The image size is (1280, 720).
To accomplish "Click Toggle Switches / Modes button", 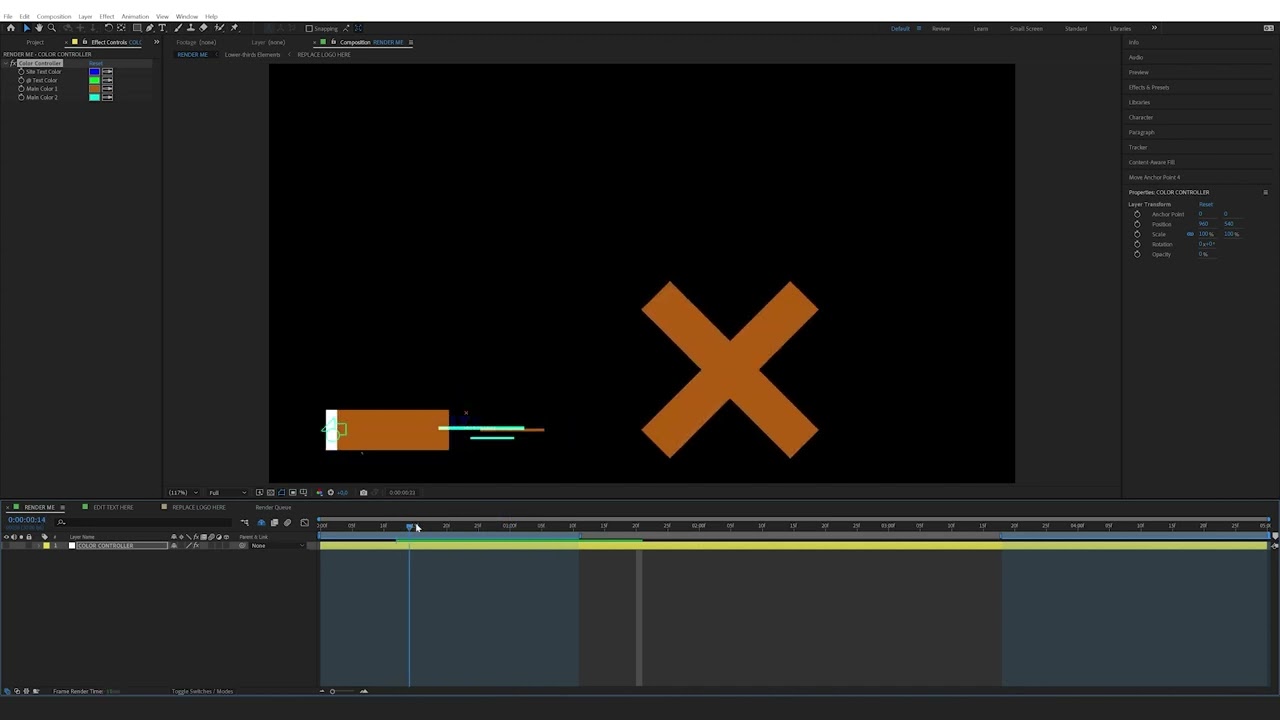I will point(202,691).
